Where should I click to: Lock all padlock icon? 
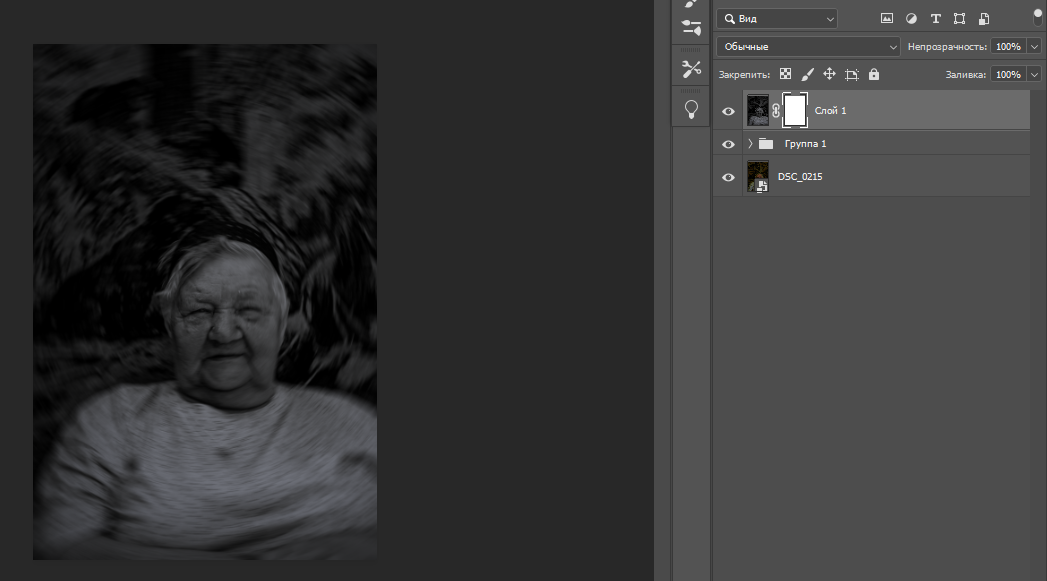874,74
